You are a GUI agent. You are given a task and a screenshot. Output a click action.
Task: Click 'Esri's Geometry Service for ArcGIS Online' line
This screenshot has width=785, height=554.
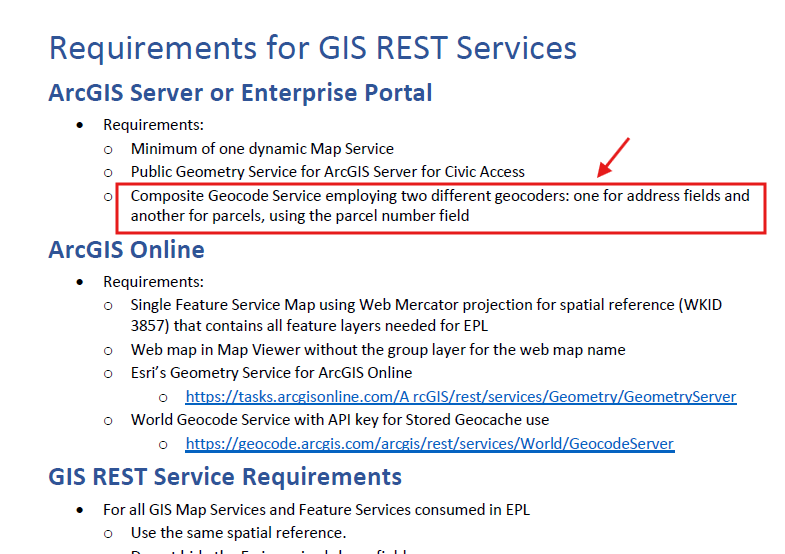[271, 373]
